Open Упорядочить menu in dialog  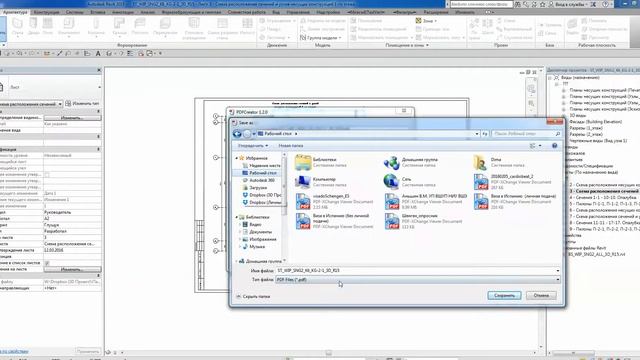coord(253,146)
